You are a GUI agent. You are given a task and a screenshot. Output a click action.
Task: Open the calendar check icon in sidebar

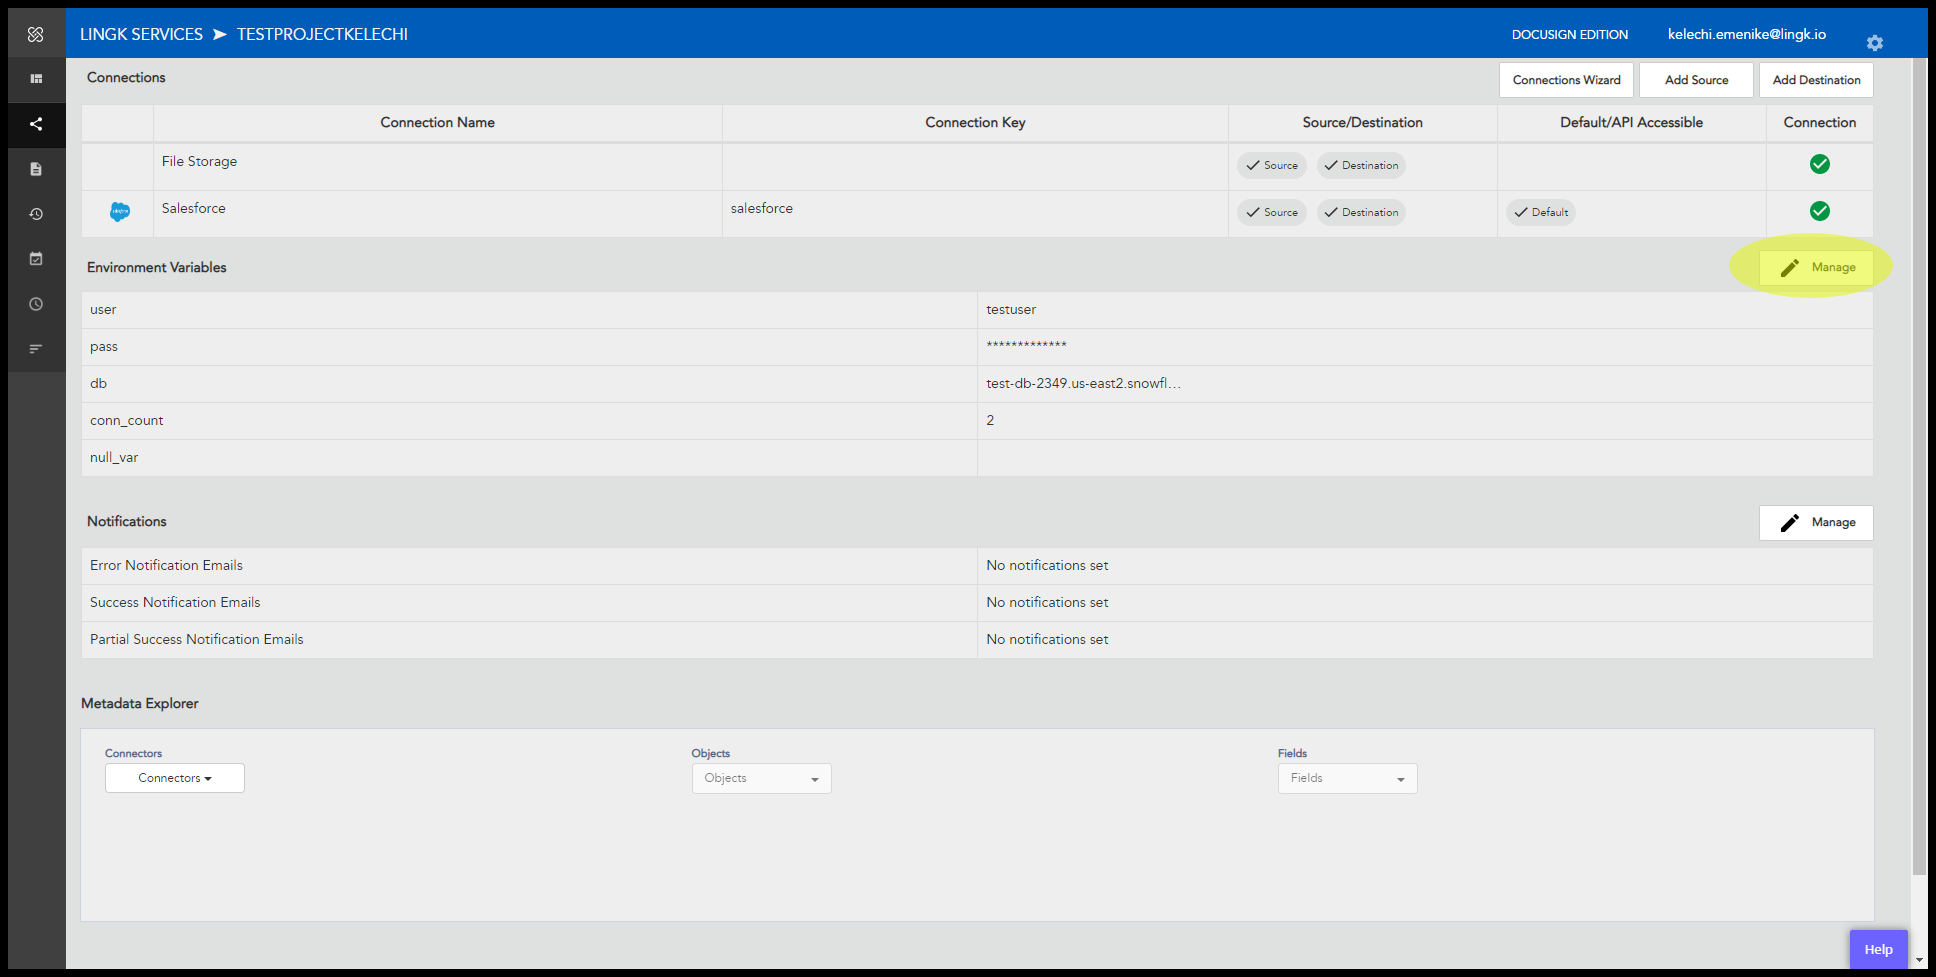[x=36, y=259]
